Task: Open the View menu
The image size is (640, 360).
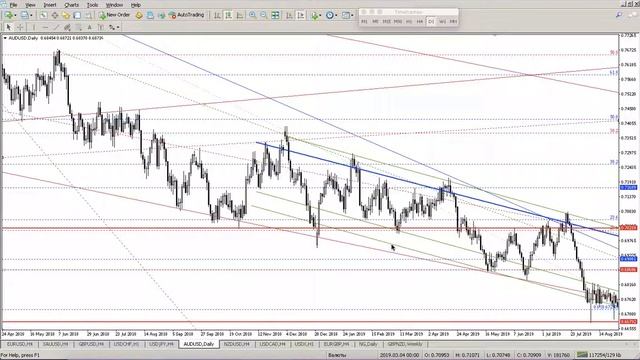Action: click(x=30, y=5)
